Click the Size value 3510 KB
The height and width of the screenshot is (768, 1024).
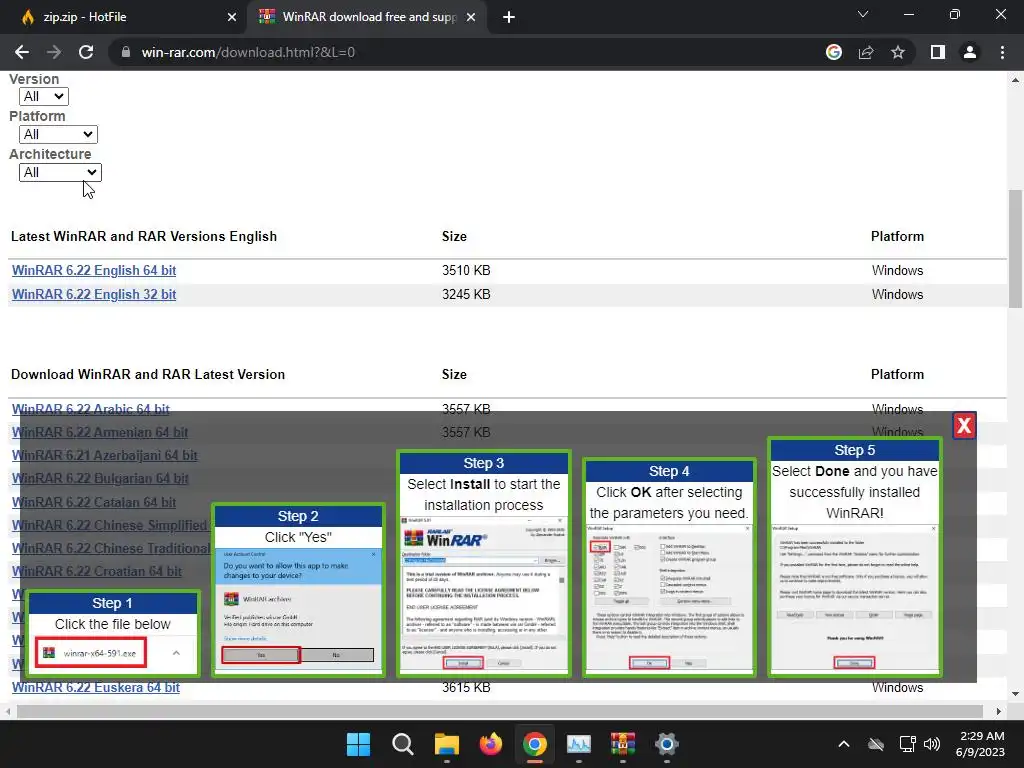tap(466, 270)
